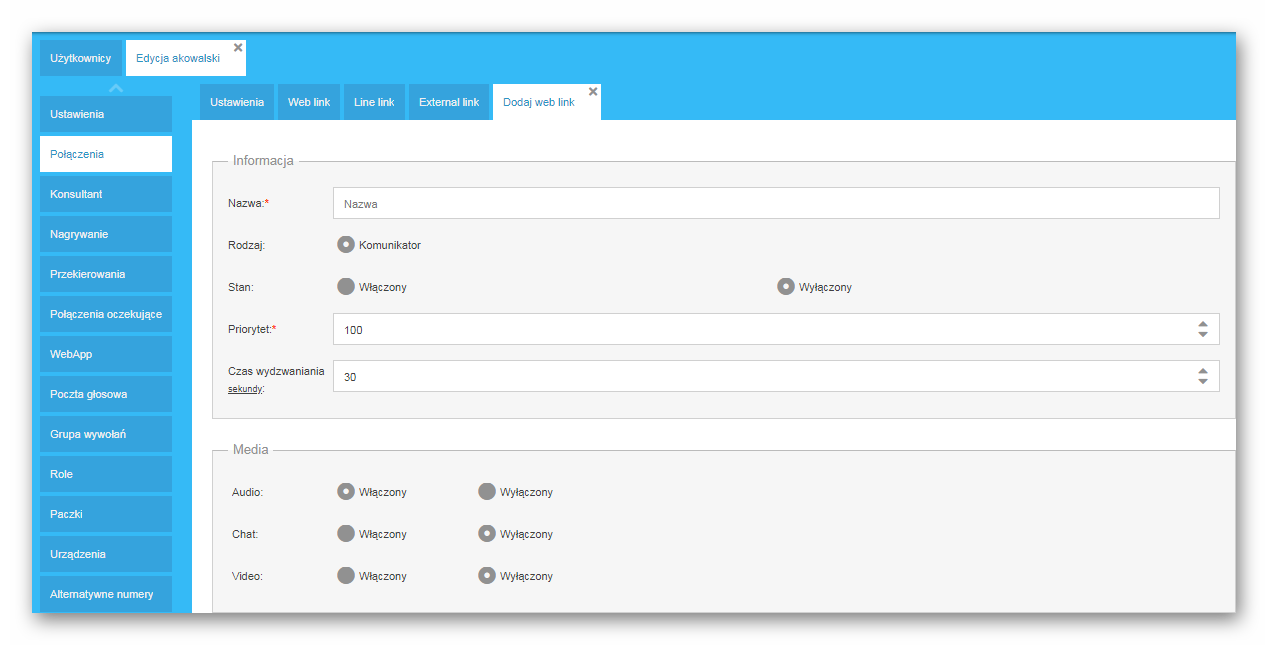Select the Komunikator radio option
Viewport: 1268px width, 645px height.
click(x=346, y=245)
